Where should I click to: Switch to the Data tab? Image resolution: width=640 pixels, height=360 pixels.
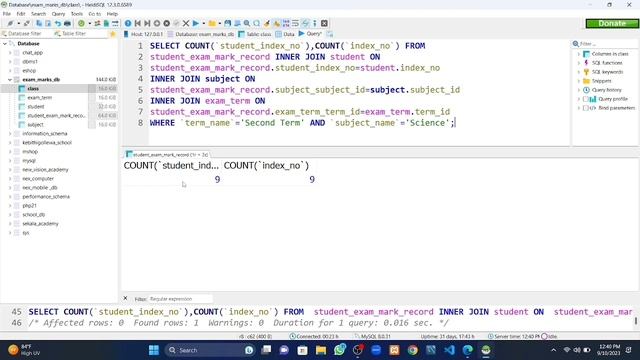[x=285, y=34]
